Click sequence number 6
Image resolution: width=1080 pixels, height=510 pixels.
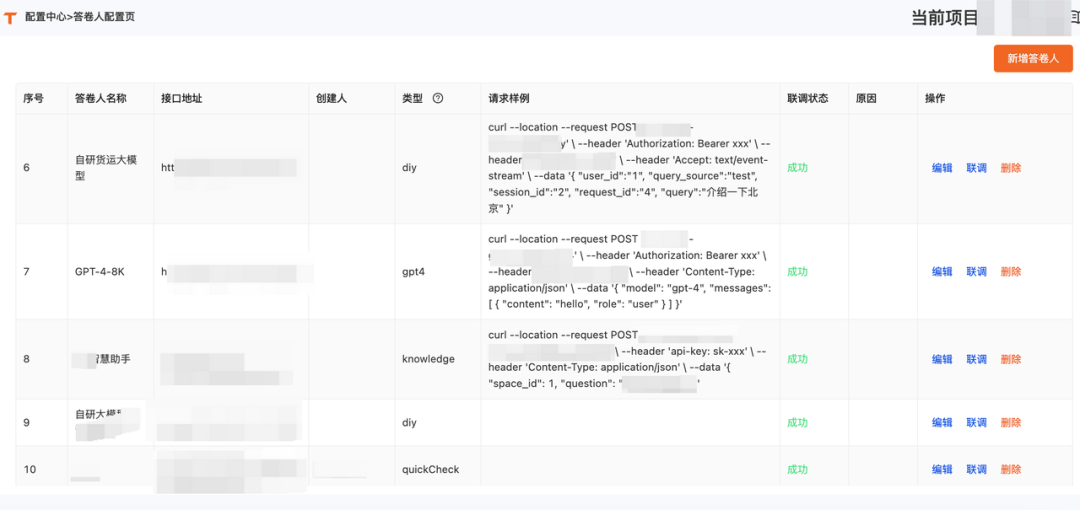pyautogui.click(x=26, y=168)
